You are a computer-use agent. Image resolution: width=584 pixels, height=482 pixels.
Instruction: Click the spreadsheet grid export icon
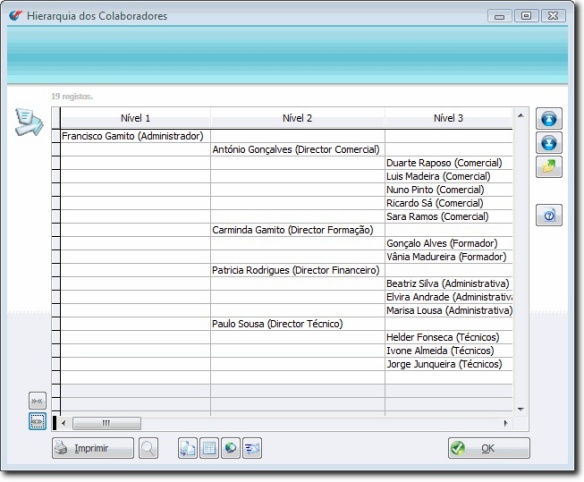coord(209,448)
